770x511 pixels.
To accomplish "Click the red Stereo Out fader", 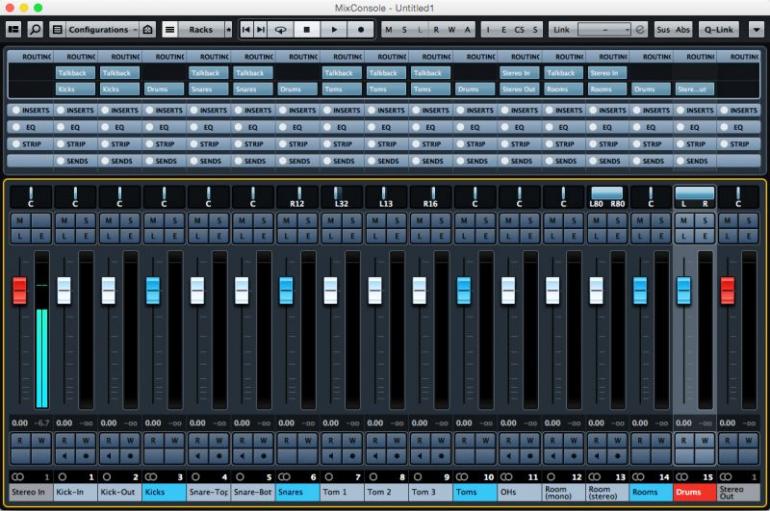I will (x=727, y=291).
